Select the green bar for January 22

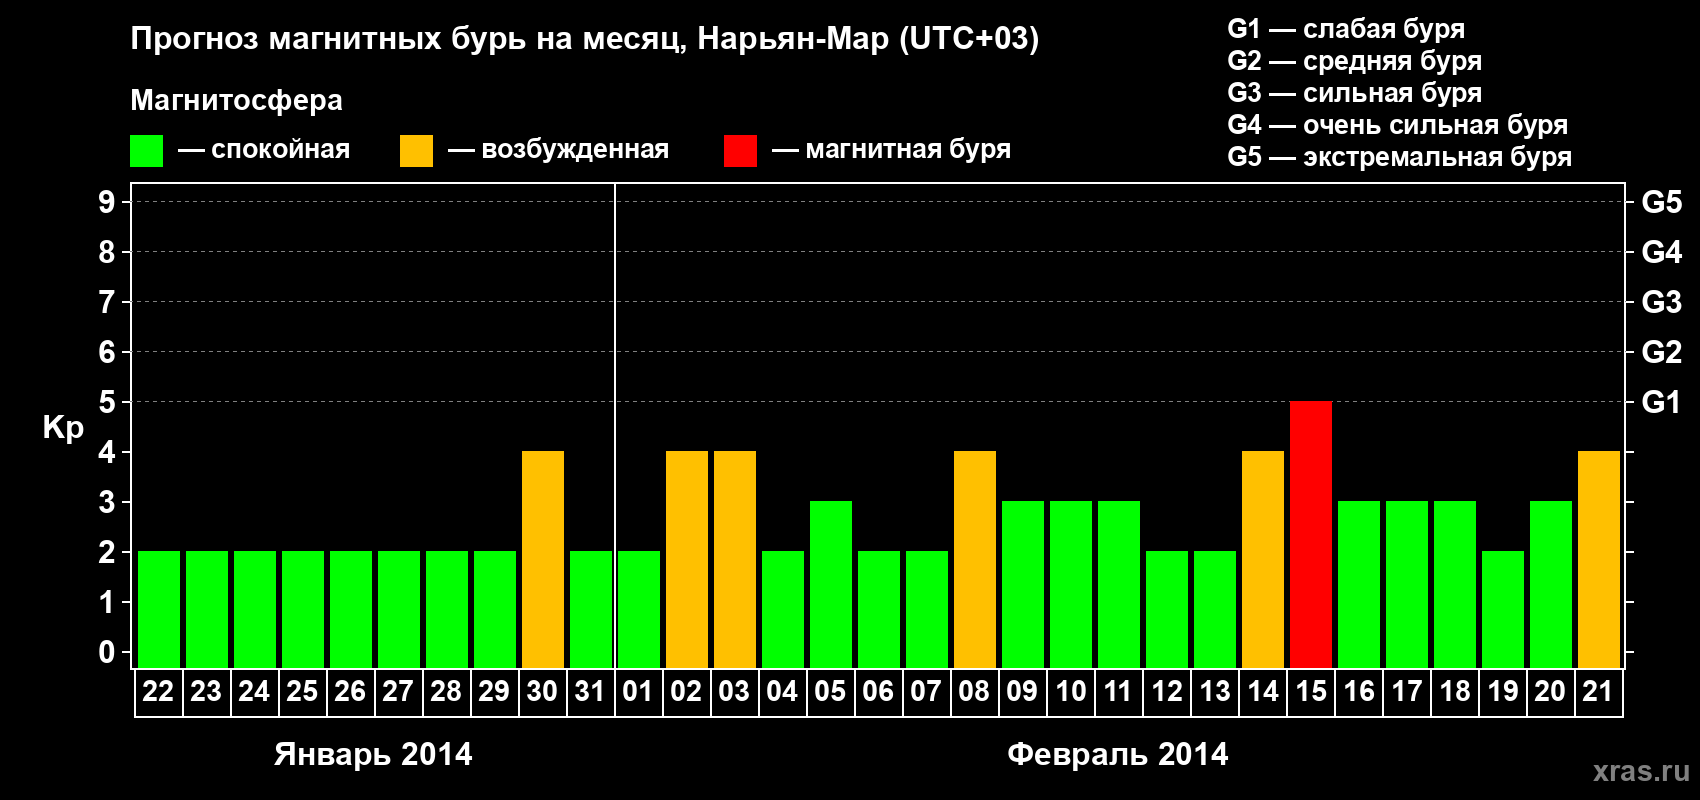[x=159, y=609]
